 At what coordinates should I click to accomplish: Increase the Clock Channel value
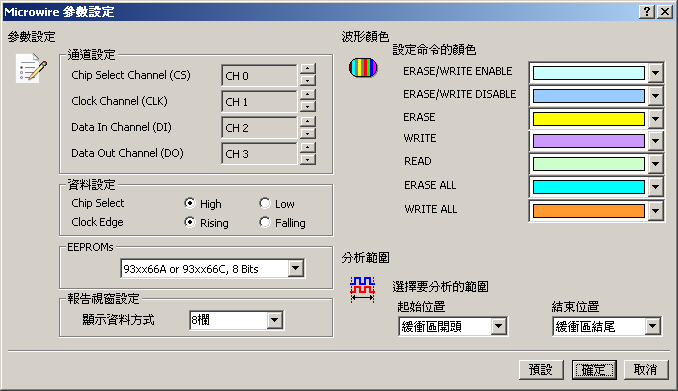307,95
